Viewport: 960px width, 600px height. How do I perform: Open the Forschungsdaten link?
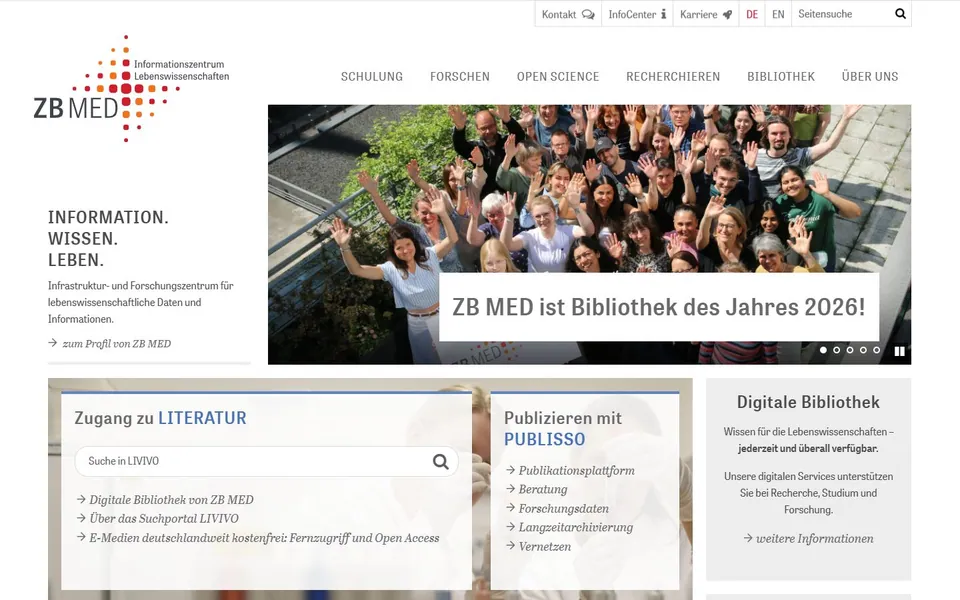[558, 508]
